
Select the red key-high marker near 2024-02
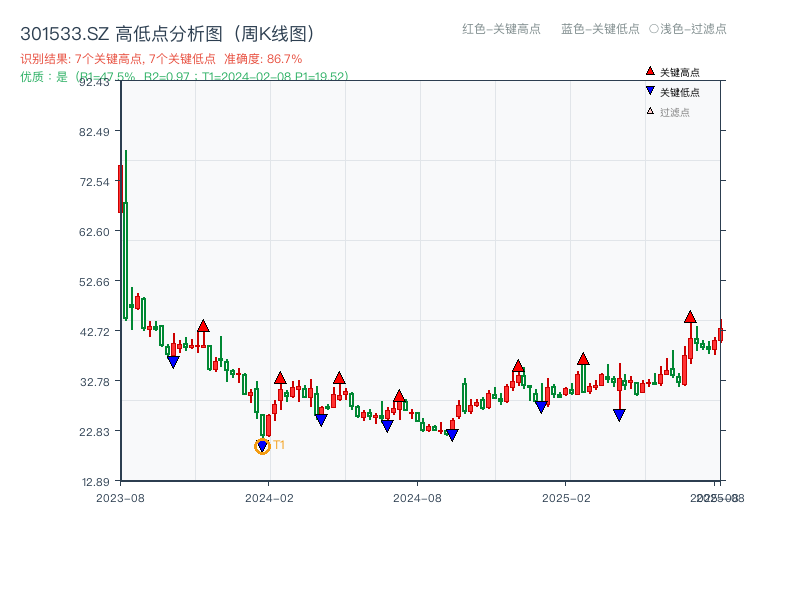[x=281, y=379]
